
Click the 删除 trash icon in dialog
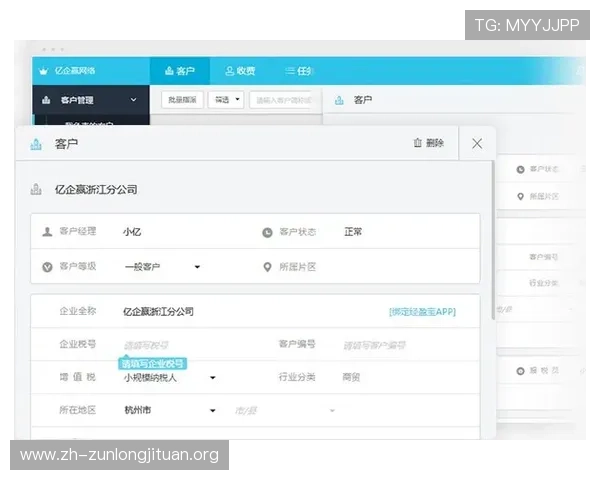[417, 143]
